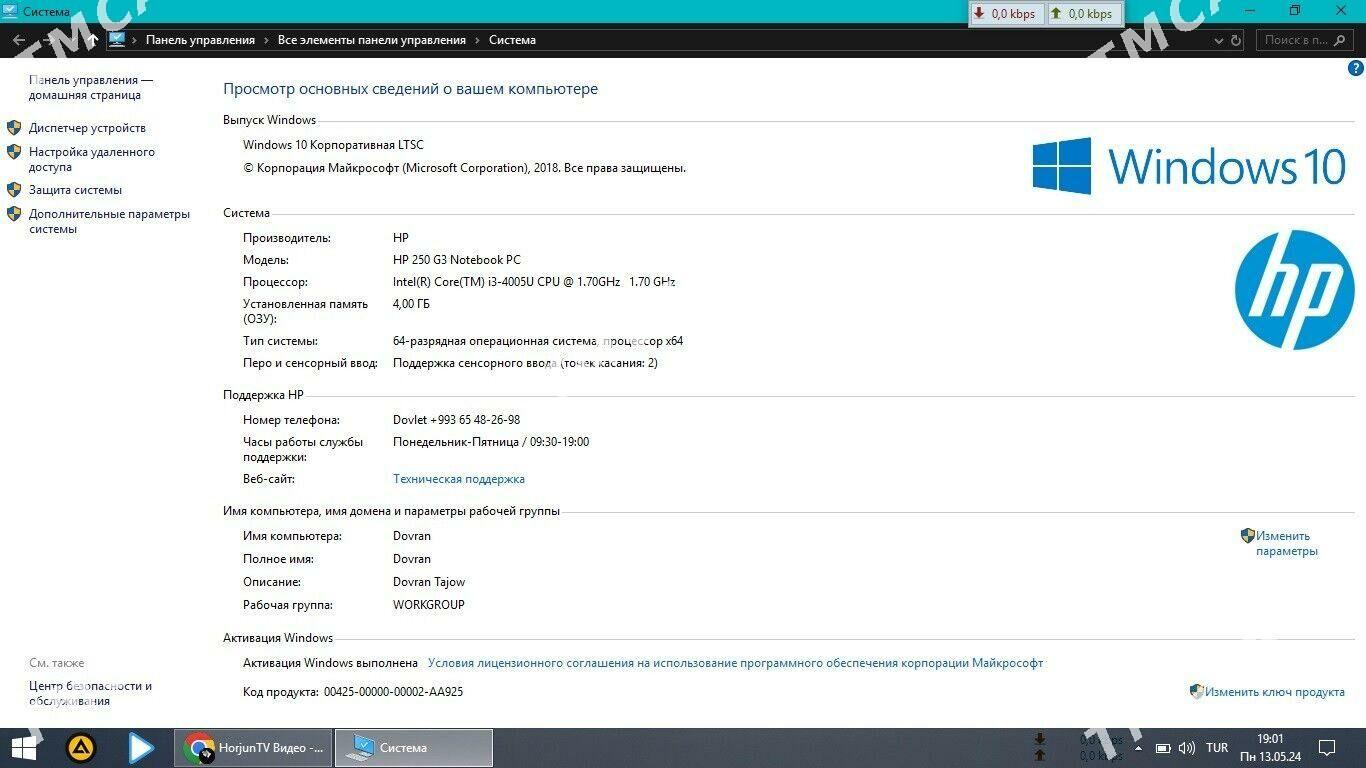Open Центр безопасности и обслуживания
The image size is (1366, 768).
[x=90, y=694]
